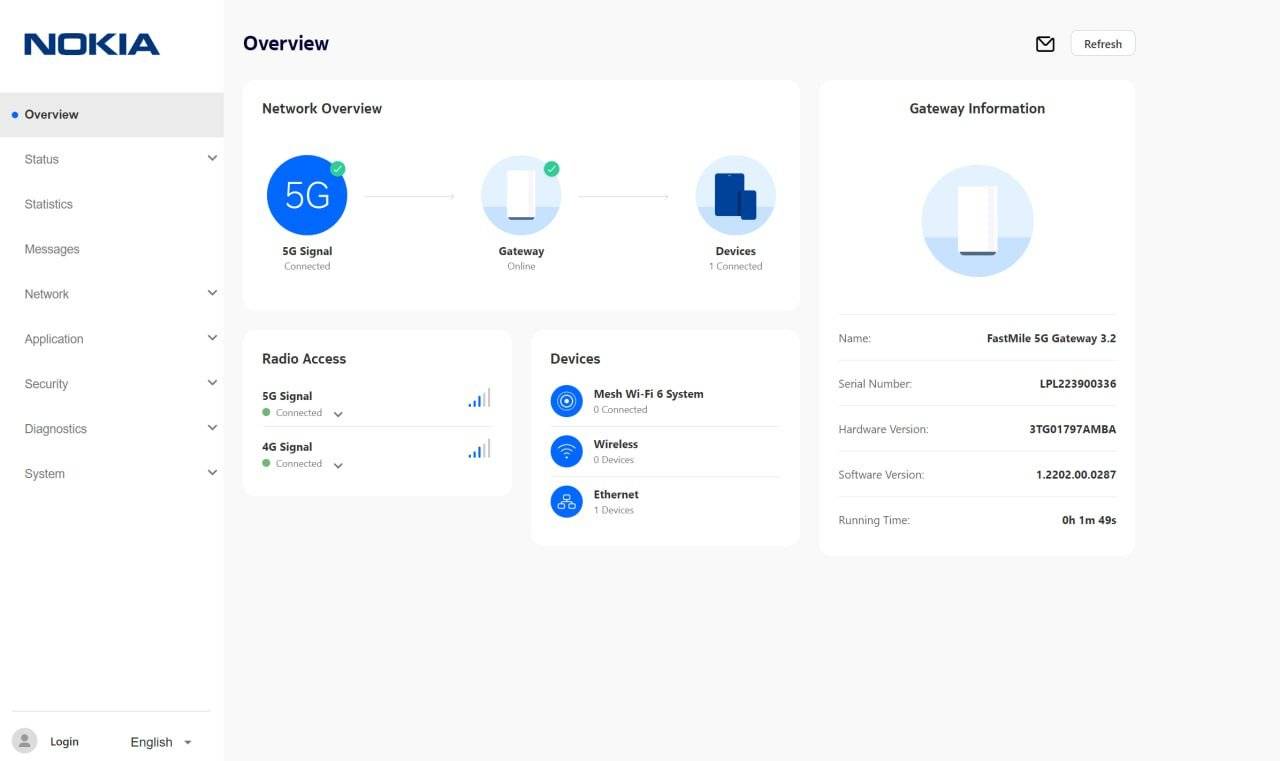The width and height of the screenshot is (1280, 761).
Task: Click the Devices icon in Network Overview
Action: [735, 195]
